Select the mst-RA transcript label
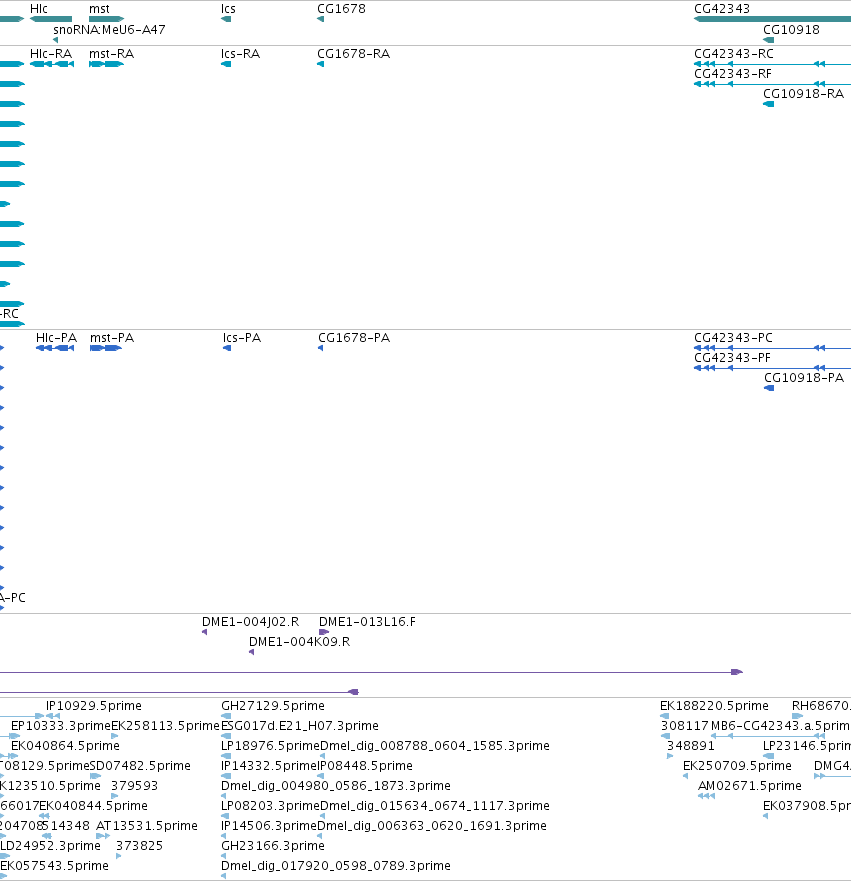Screen dimensions: 851x881 point(111,54)
